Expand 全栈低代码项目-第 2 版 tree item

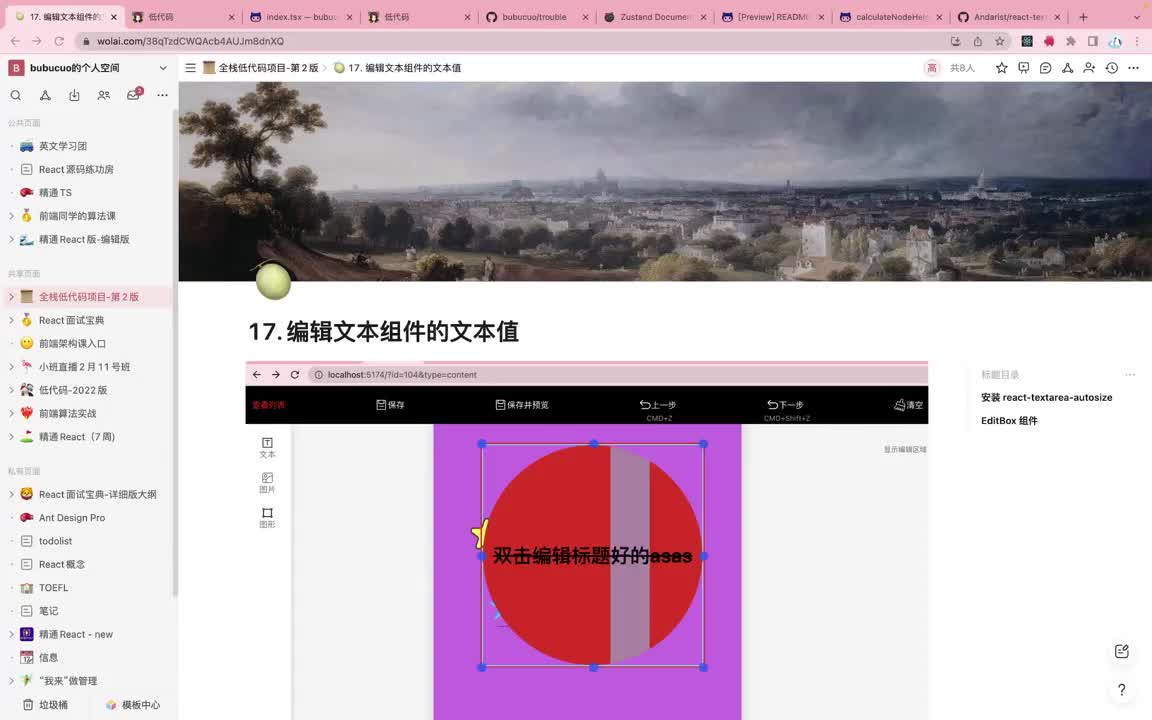click(x=11, y=297)
